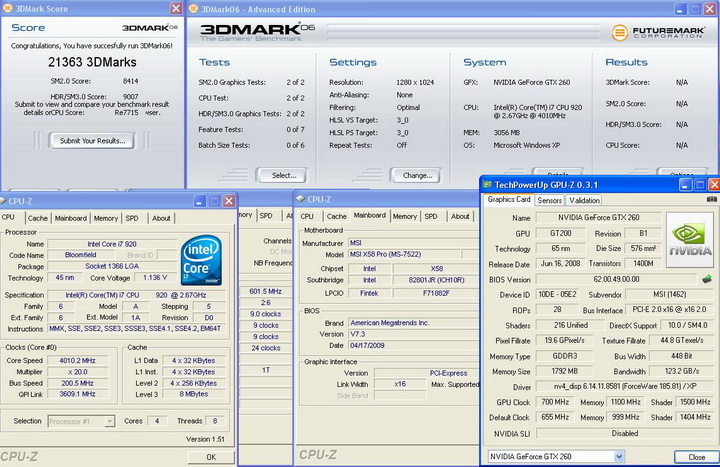Open Memory tab in CPU-Z processor window
Screen dimensions: 720x467
coord(106,218)
